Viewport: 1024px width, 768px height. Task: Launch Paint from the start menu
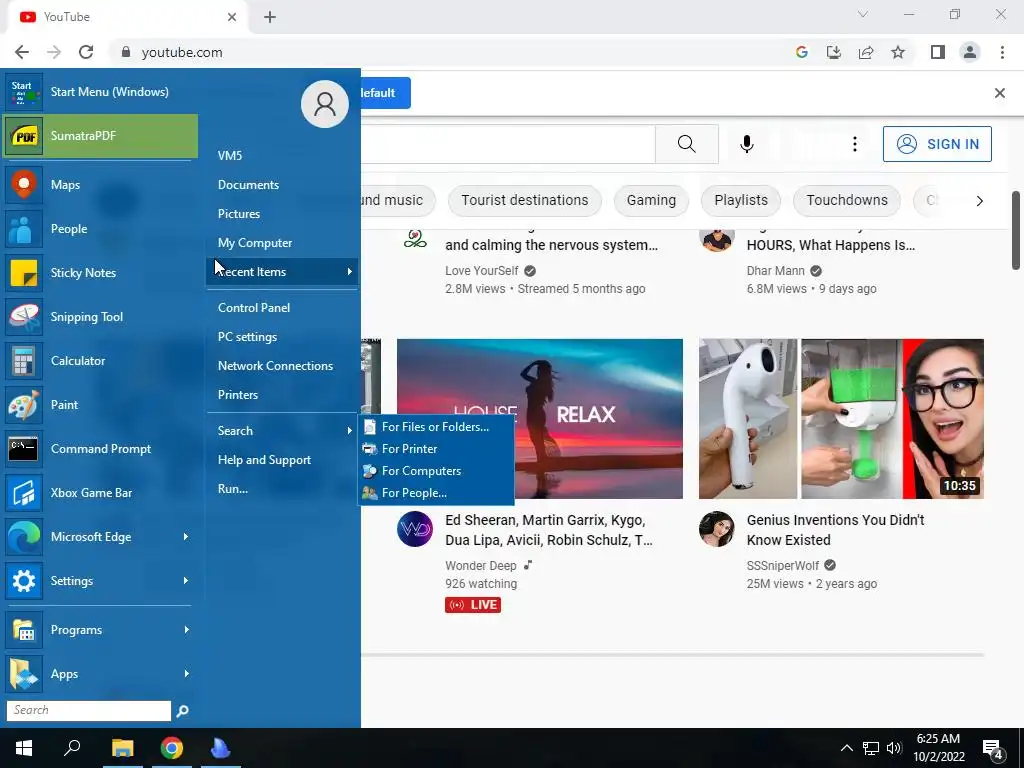[x=100, y=405]
